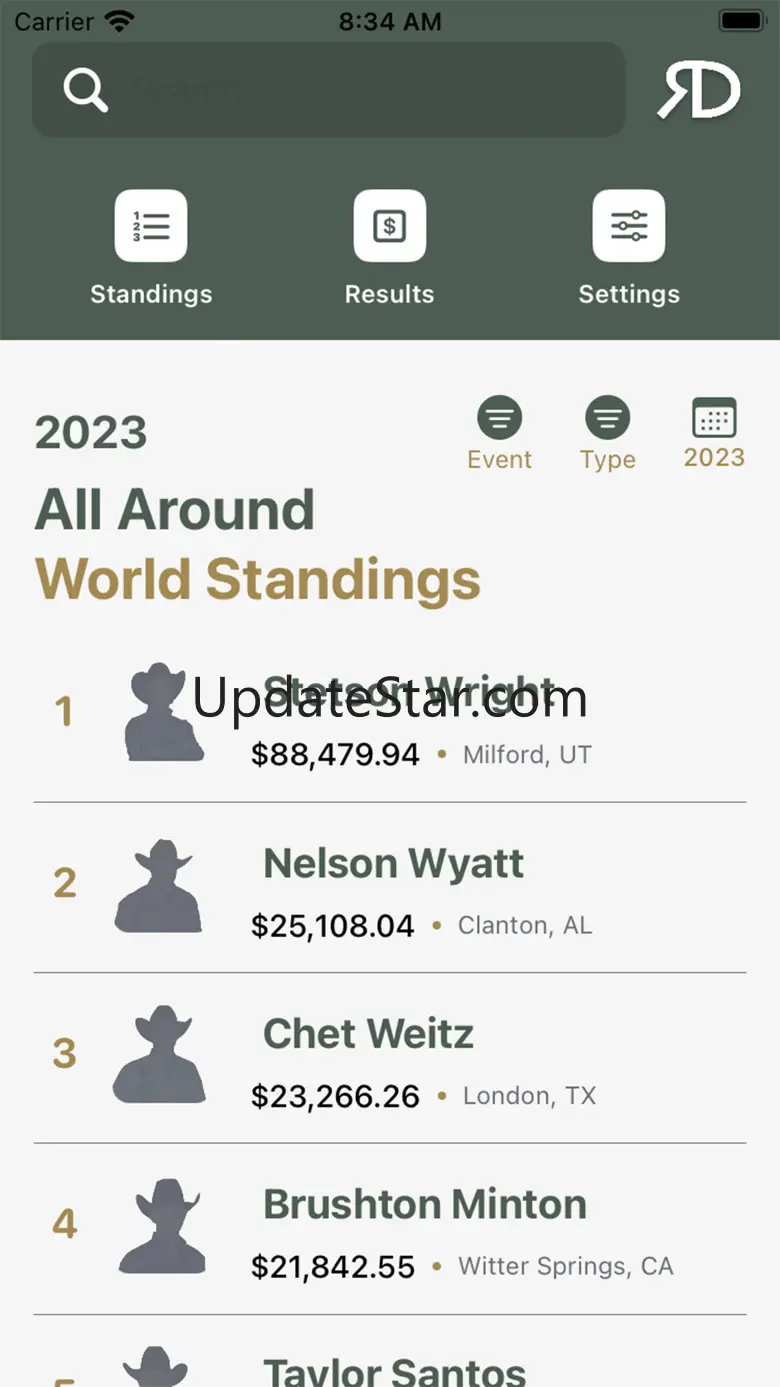This screenshot has width=780, height=1387.
Task: Tap Chet Weitz's cowboy silhouette avatar
Action: tap(160, 1056)
